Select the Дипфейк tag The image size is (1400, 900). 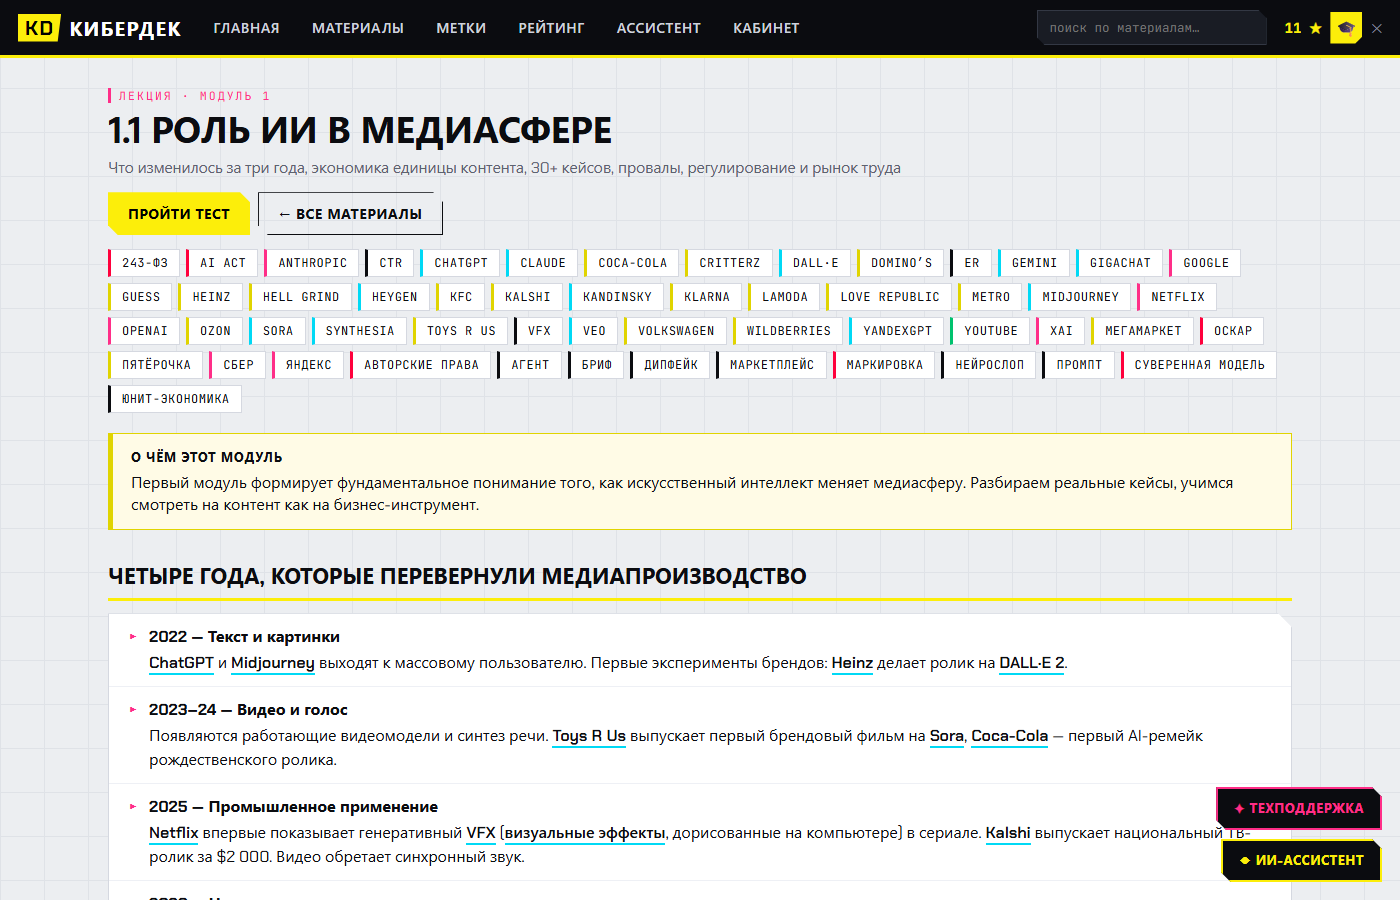670,365
